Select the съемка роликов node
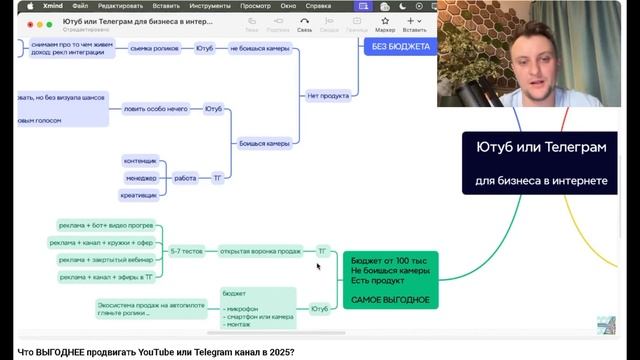 coord(154,48)
